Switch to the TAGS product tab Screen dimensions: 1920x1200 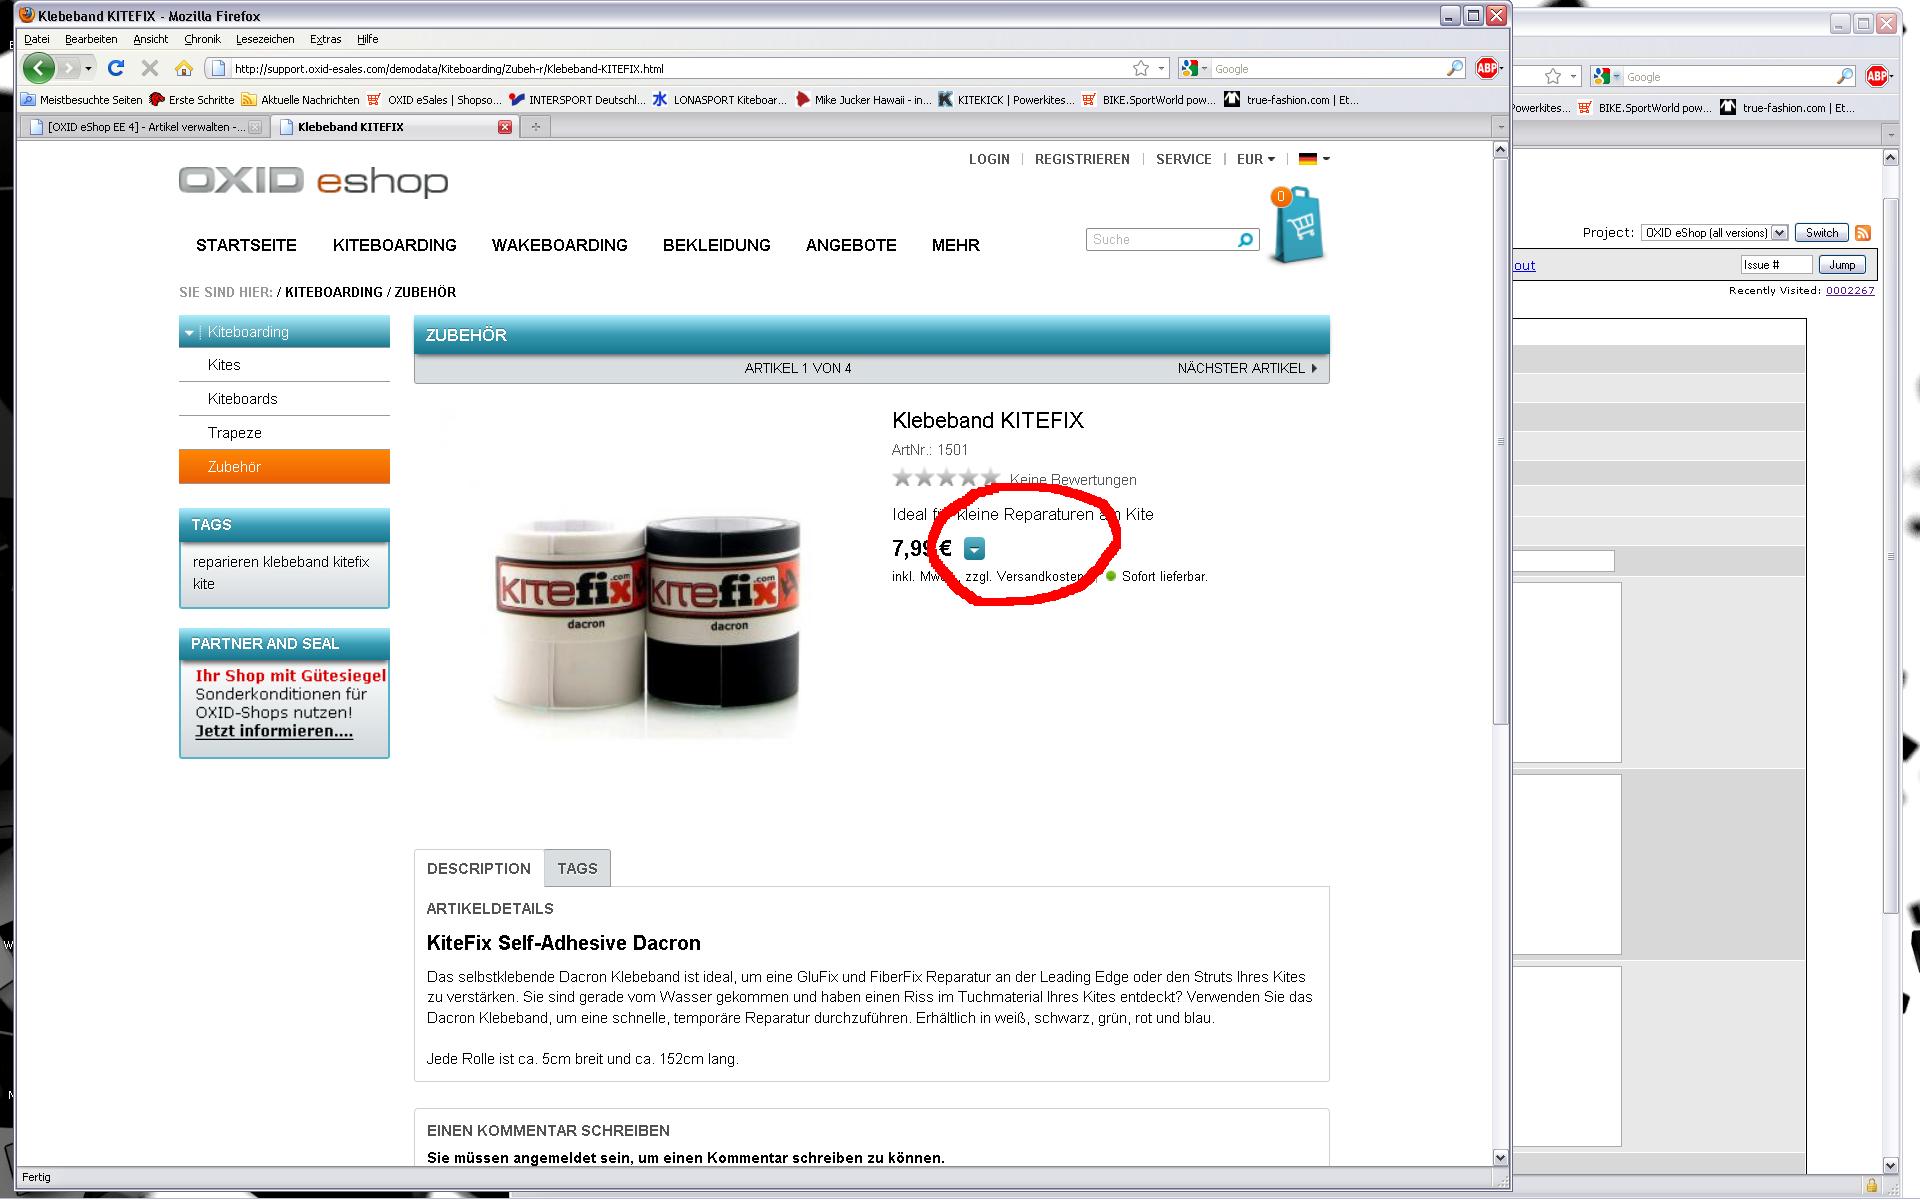point(577,868)
